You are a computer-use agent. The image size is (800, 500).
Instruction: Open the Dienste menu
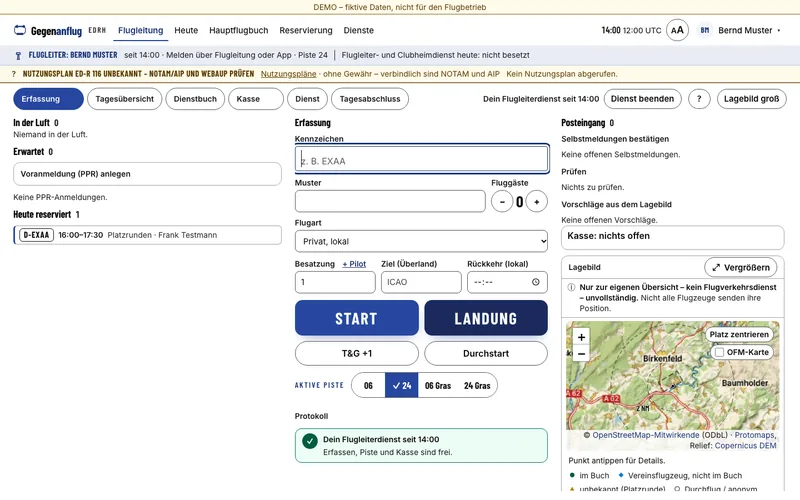tap(359, 30)
